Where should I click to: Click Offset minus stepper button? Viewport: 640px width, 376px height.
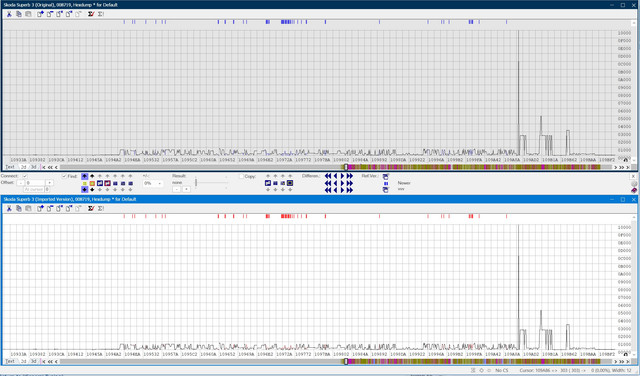[x=21, y=183]
